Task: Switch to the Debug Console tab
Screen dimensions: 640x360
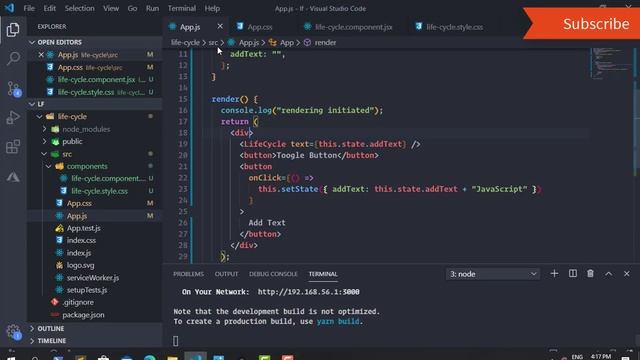Action: tap(273, 274)
